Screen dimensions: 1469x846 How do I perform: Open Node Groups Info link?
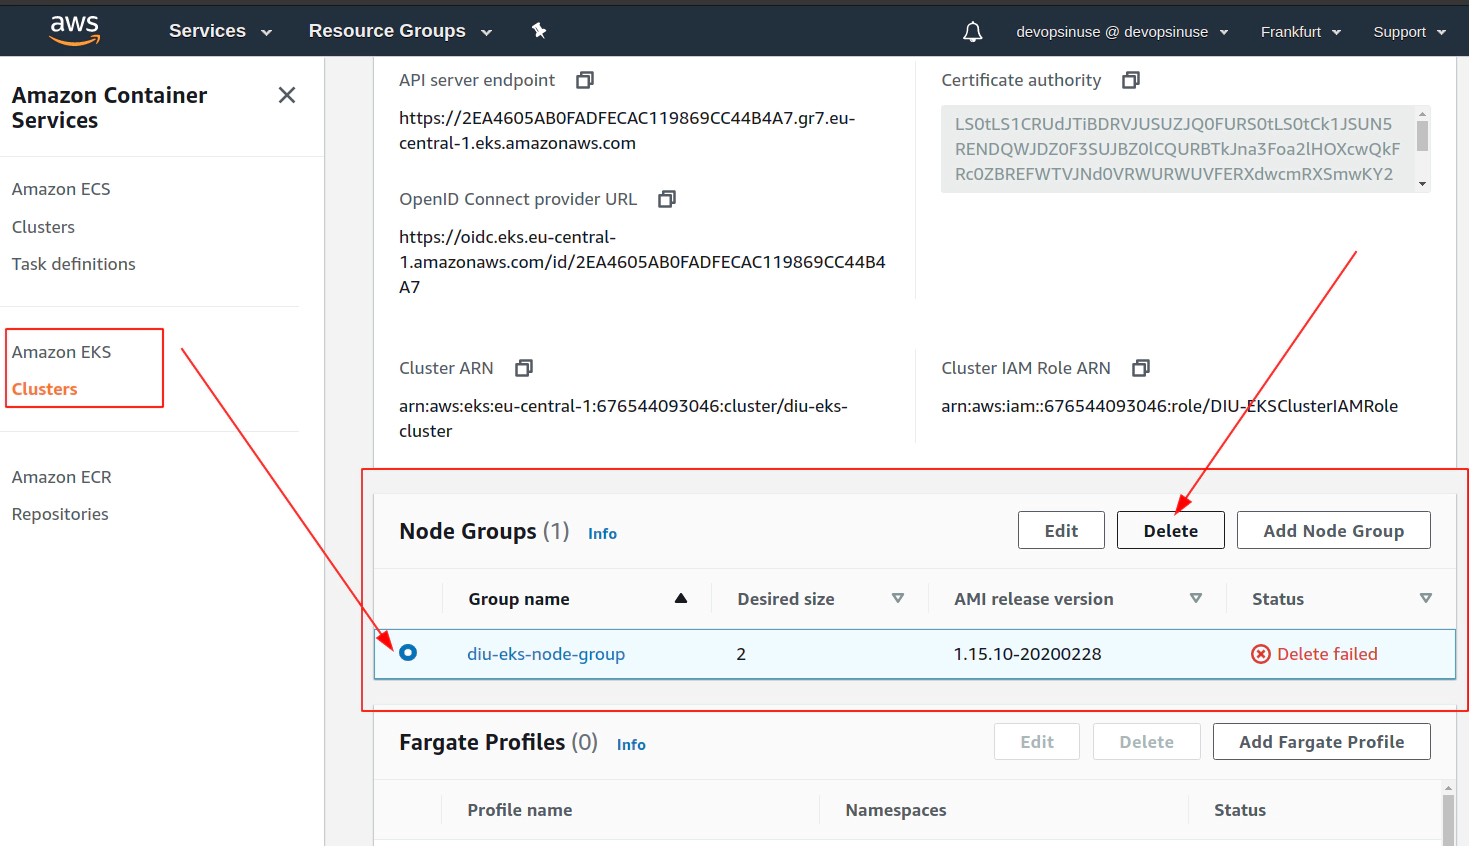click(x=602, y=534)
